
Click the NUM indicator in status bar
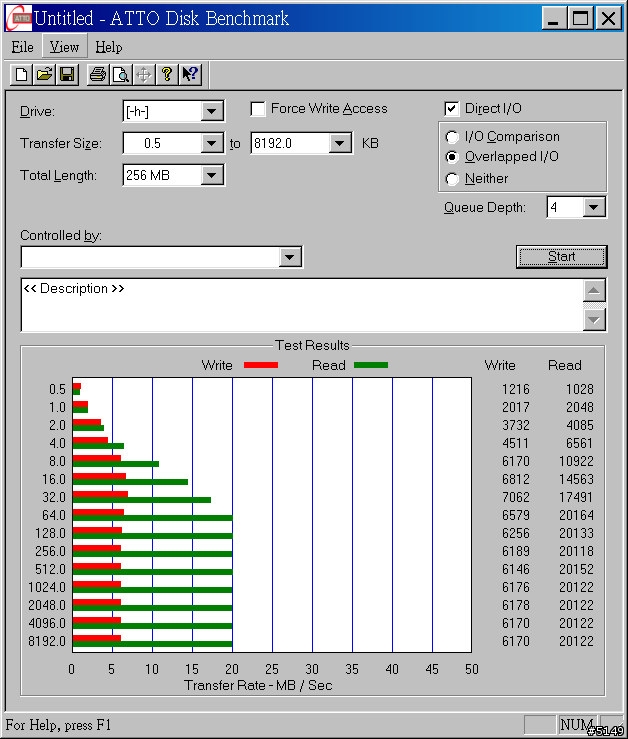[575, 724]
